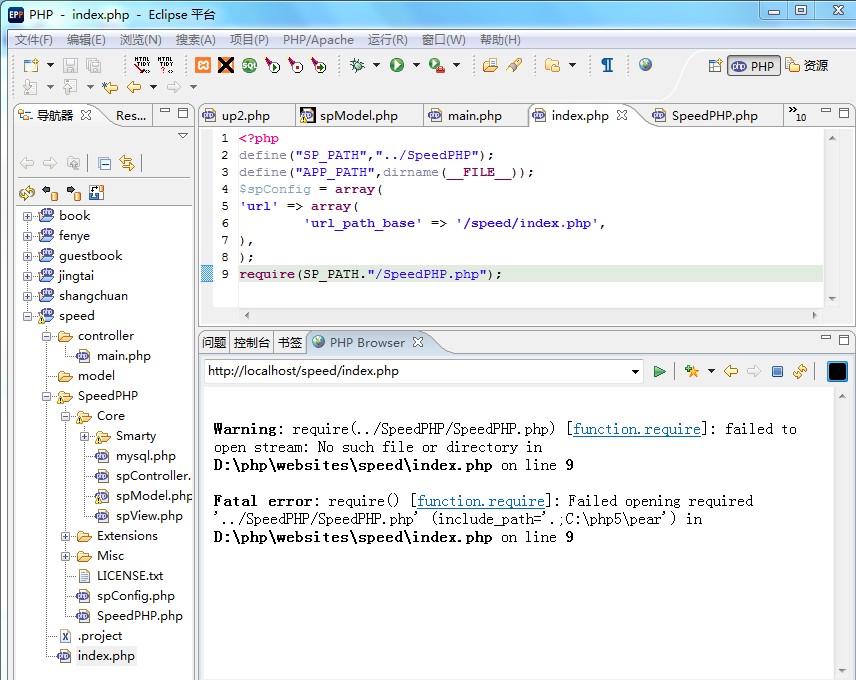This screenshot has height=680, width=856.
Task: Click the editor horizontal scrollbar
Action: point(530,315)
